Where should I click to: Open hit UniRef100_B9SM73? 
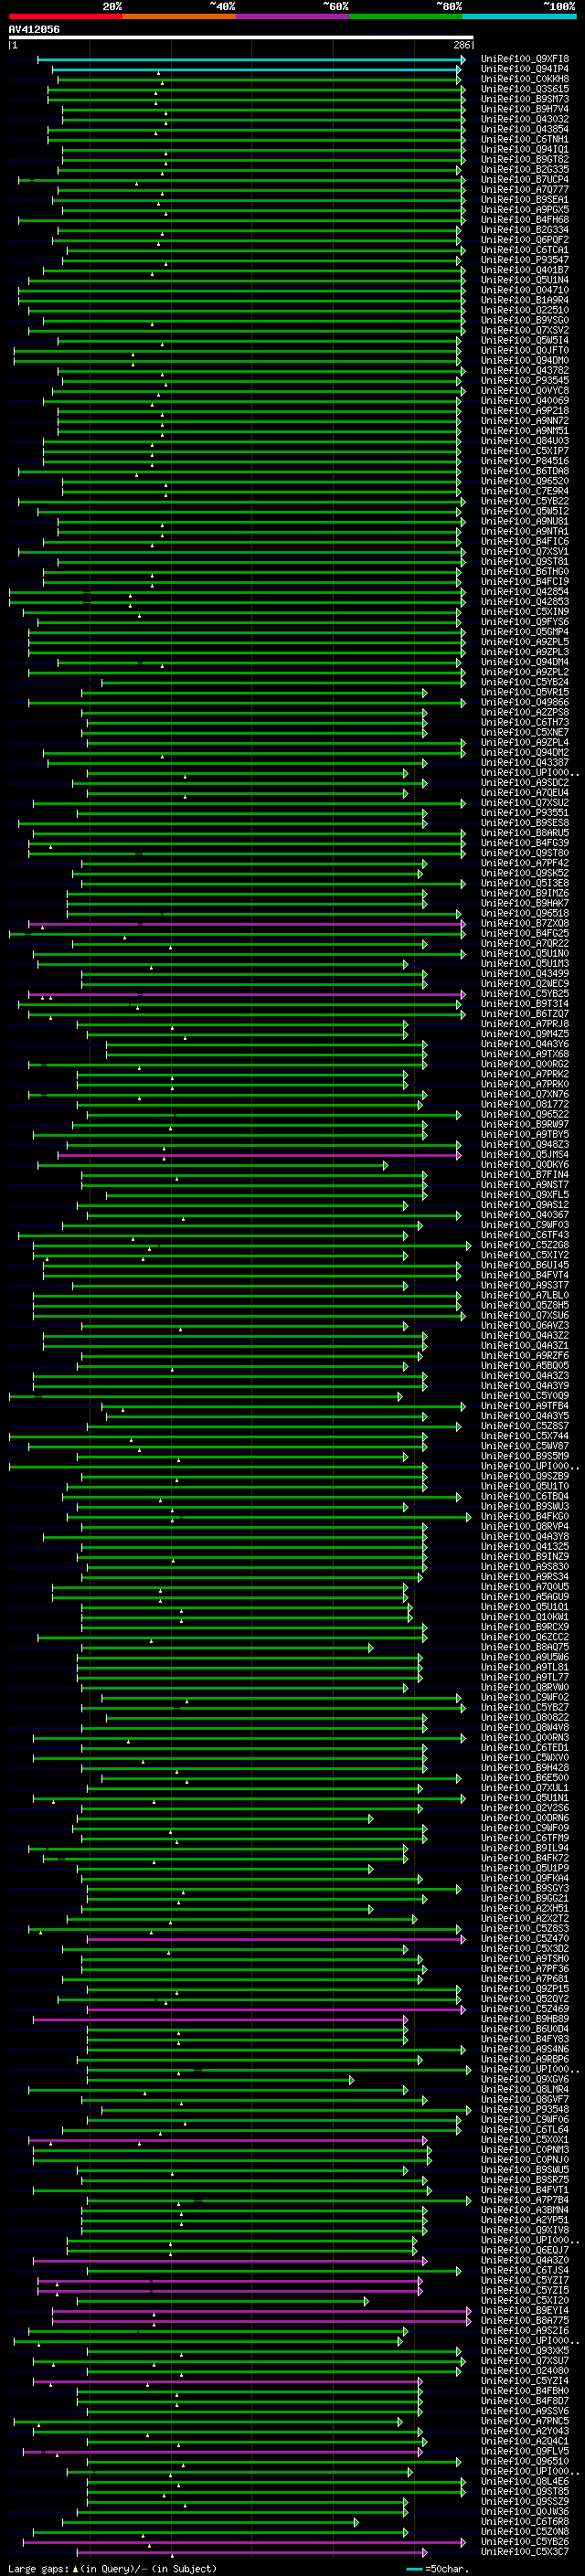tap(525, 99)
